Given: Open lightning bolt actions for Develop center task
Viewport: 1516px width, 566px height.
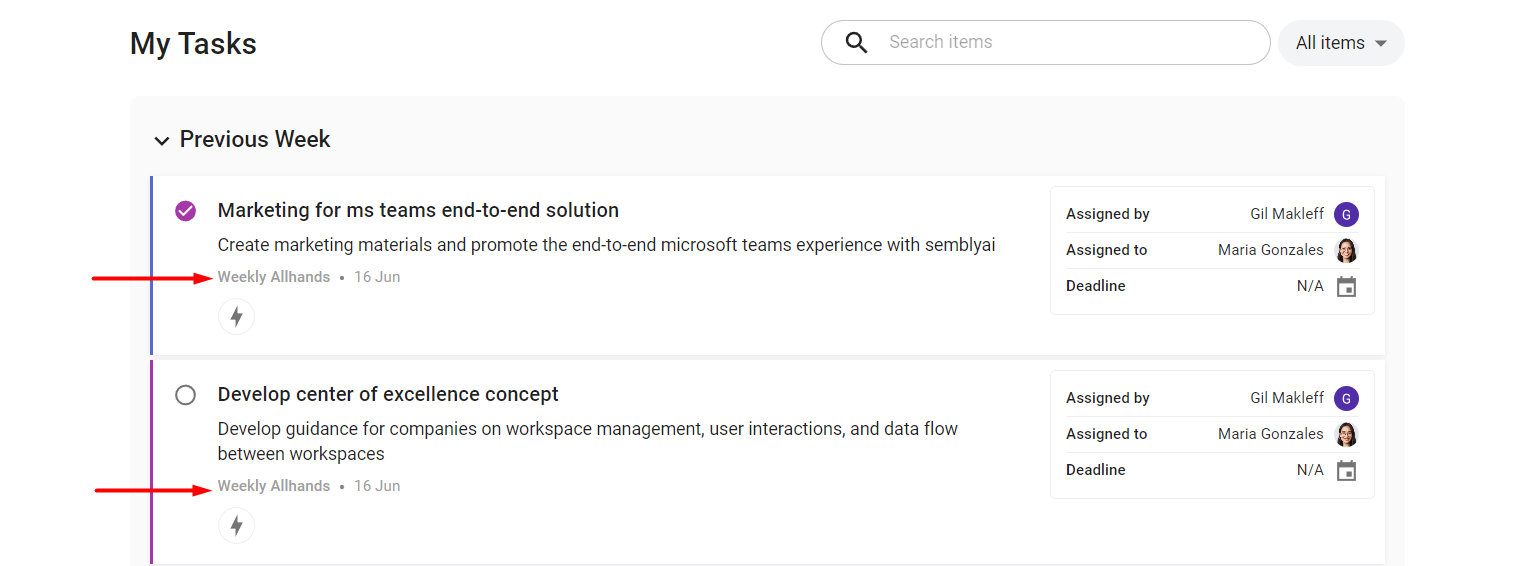Looking at the screenshot, I should tap(236, 526).
